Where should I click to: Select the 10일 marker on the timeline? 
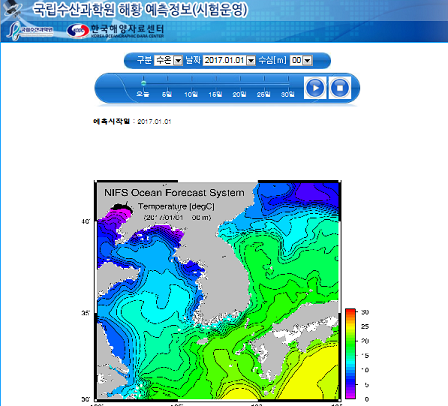[x=191, y=94]
